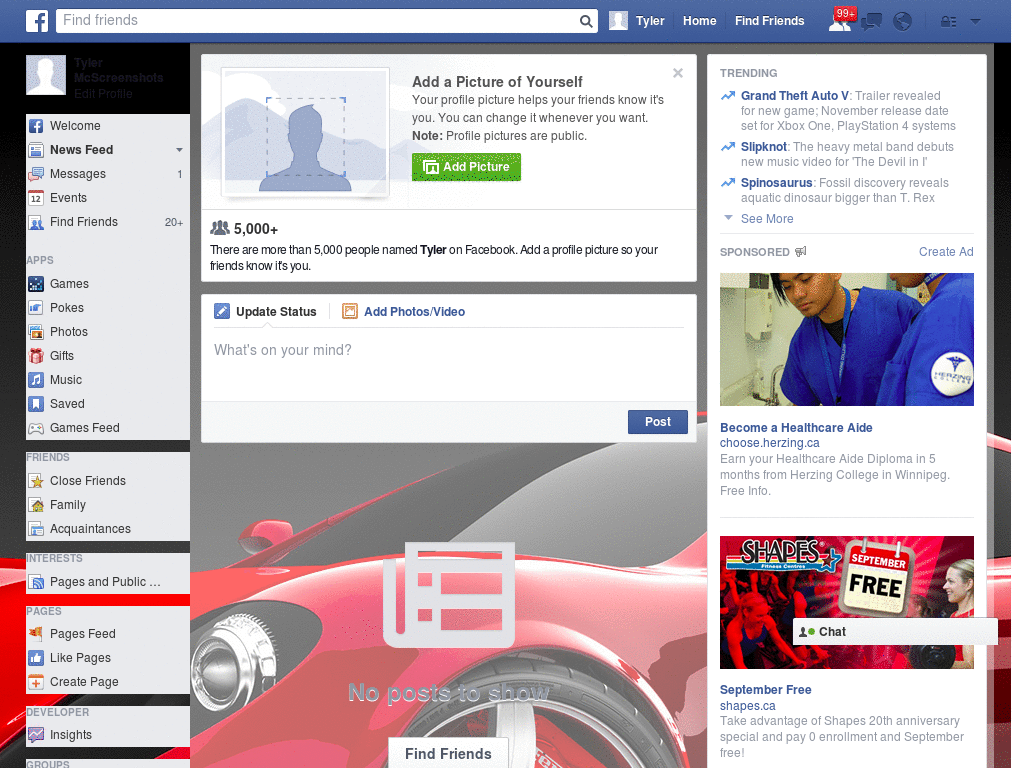Click the Gifts app icon
Screen dimensions: 1024x768
pyautogui.click(x=36, y=356)
